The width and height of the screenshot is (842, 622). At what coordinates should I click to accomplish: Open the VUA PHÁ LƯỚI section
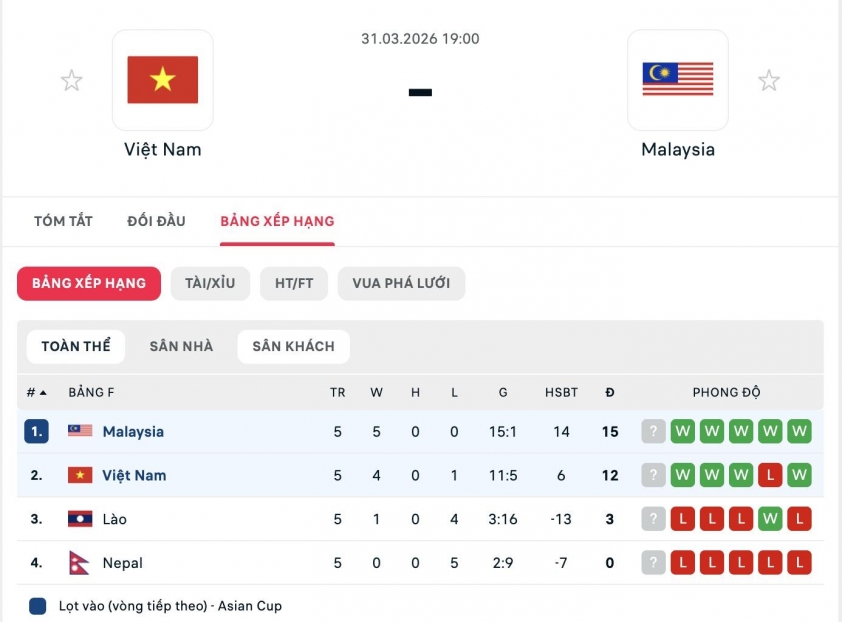pos(401,283)
